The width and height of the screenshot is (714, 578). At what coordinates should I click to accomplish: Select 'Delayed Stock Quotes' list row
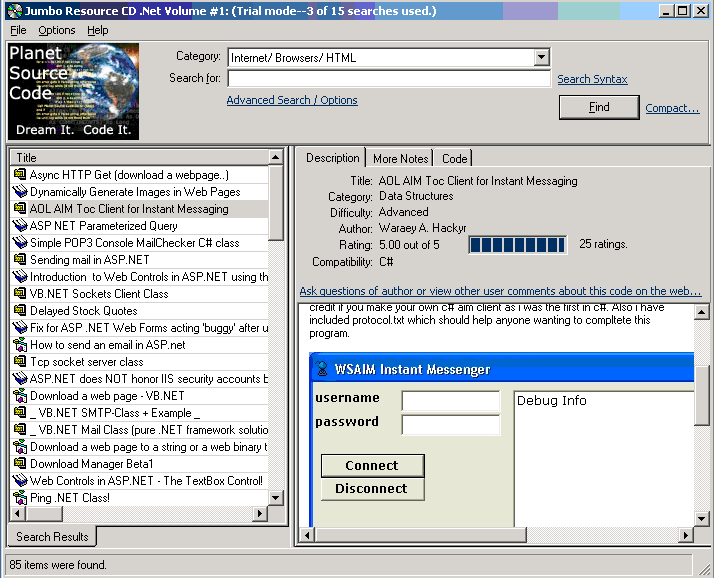139,311
